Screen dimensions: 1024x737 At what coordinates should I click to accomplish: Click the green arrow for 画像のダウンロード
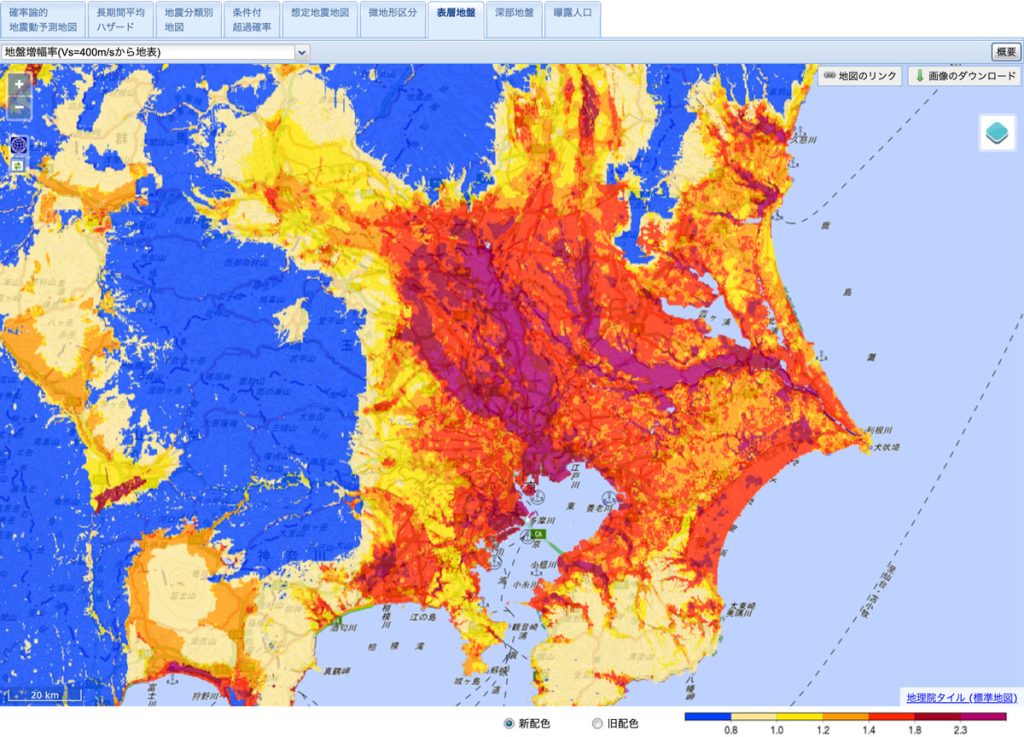coord(918,76)
